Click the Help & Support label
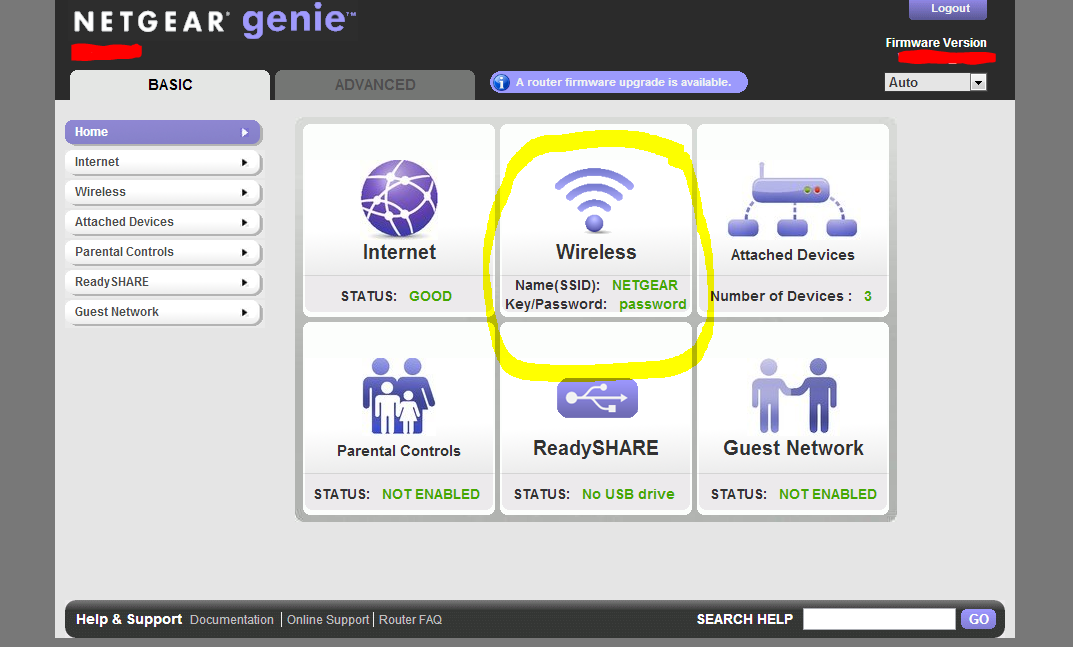 [129, 620]
